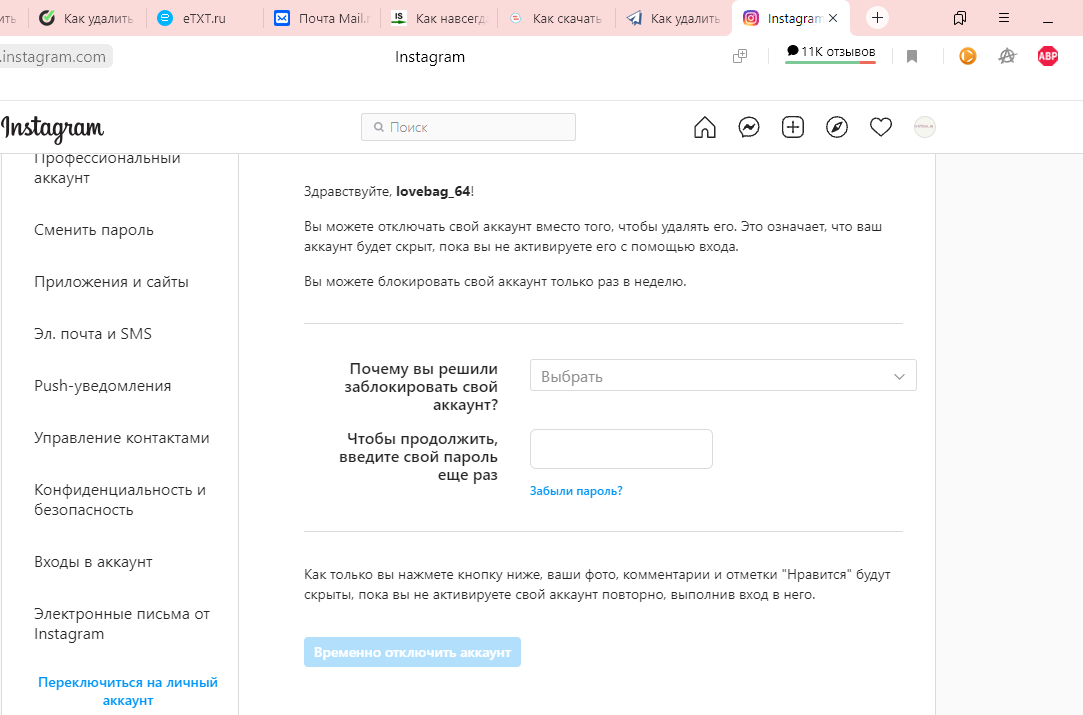Open Push-уведомления settings section

(x=103, y=385)
